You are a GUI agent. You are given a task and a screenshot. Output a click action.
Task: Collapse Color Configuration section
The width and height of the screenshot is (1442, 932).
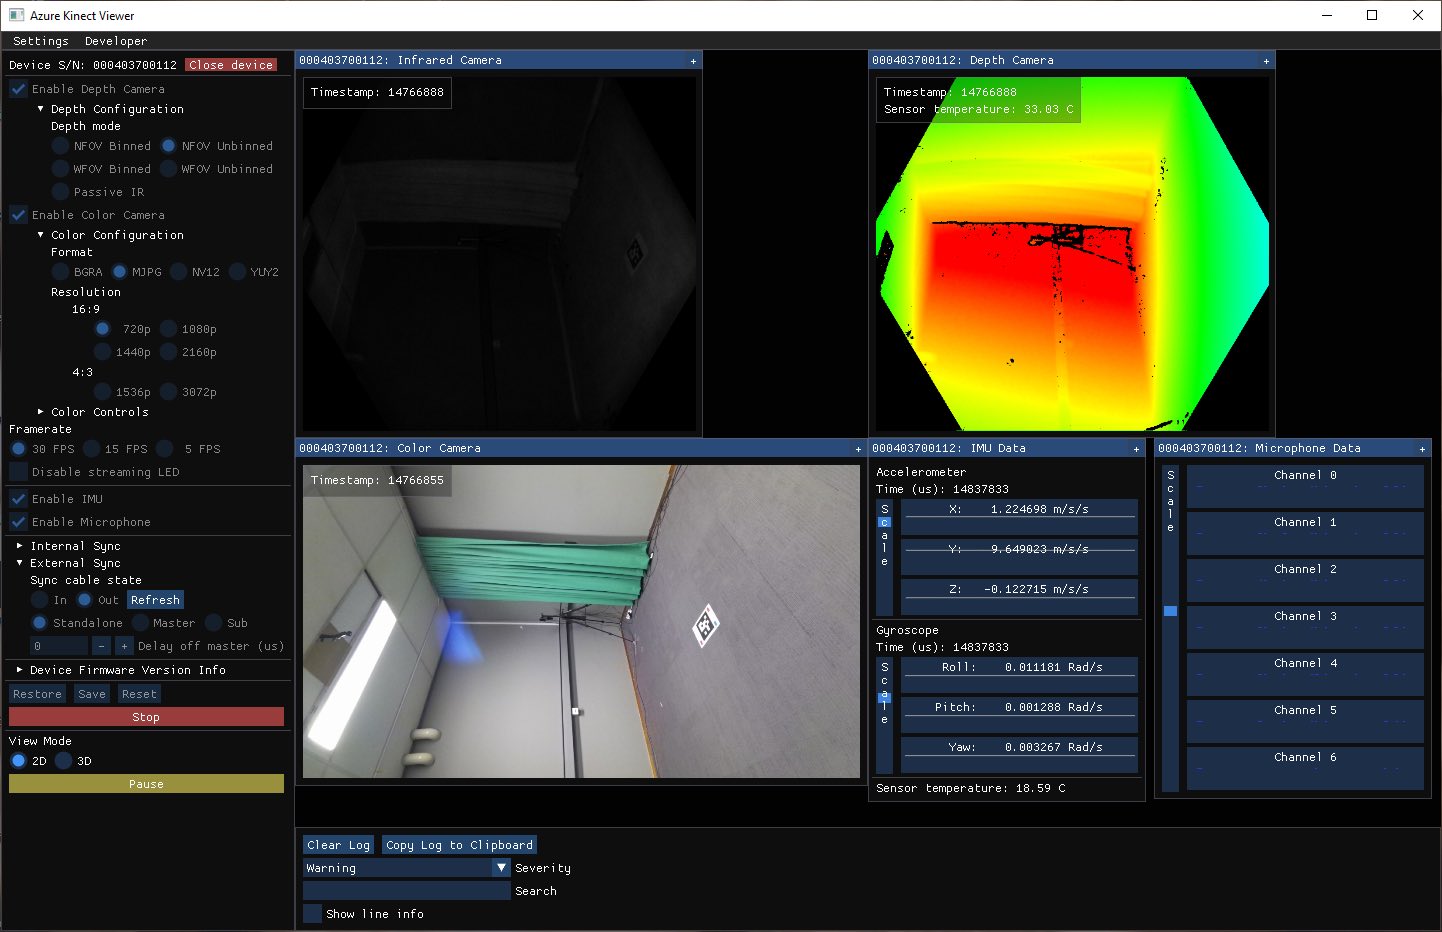40,235
